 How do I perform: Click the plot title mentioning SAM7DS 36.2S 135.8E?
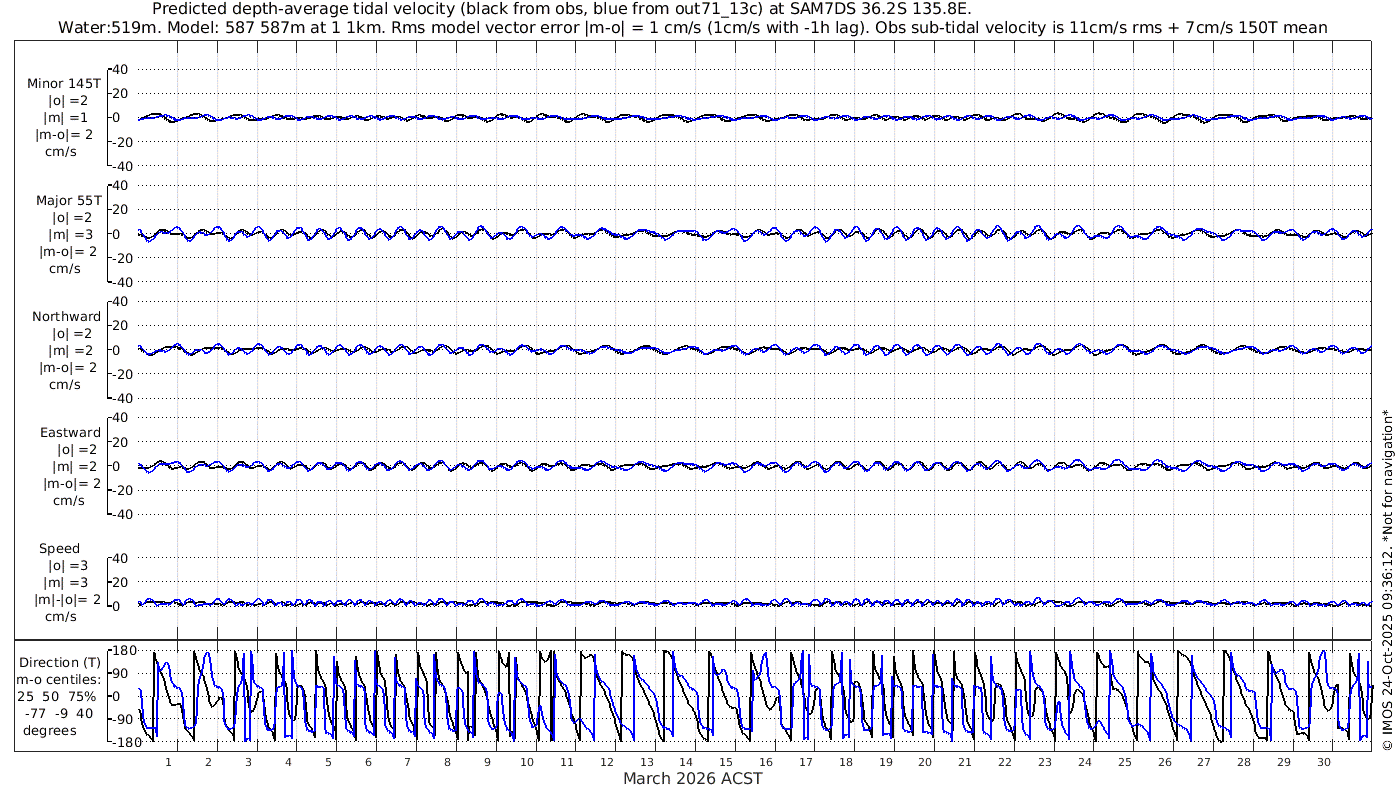point(561,9)
